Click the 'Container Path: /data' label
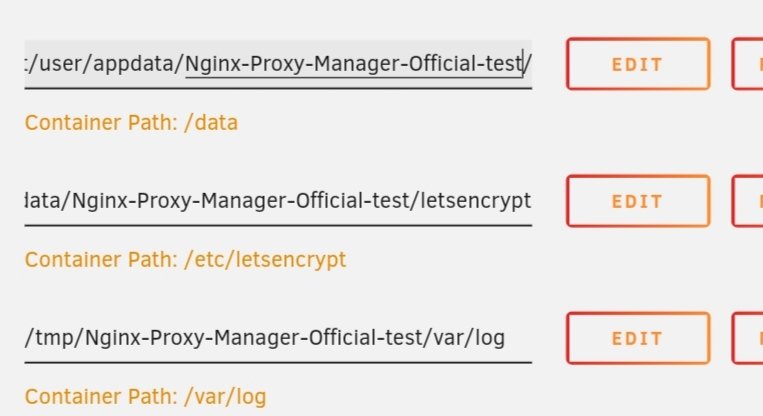 click(x=131, y=123)
